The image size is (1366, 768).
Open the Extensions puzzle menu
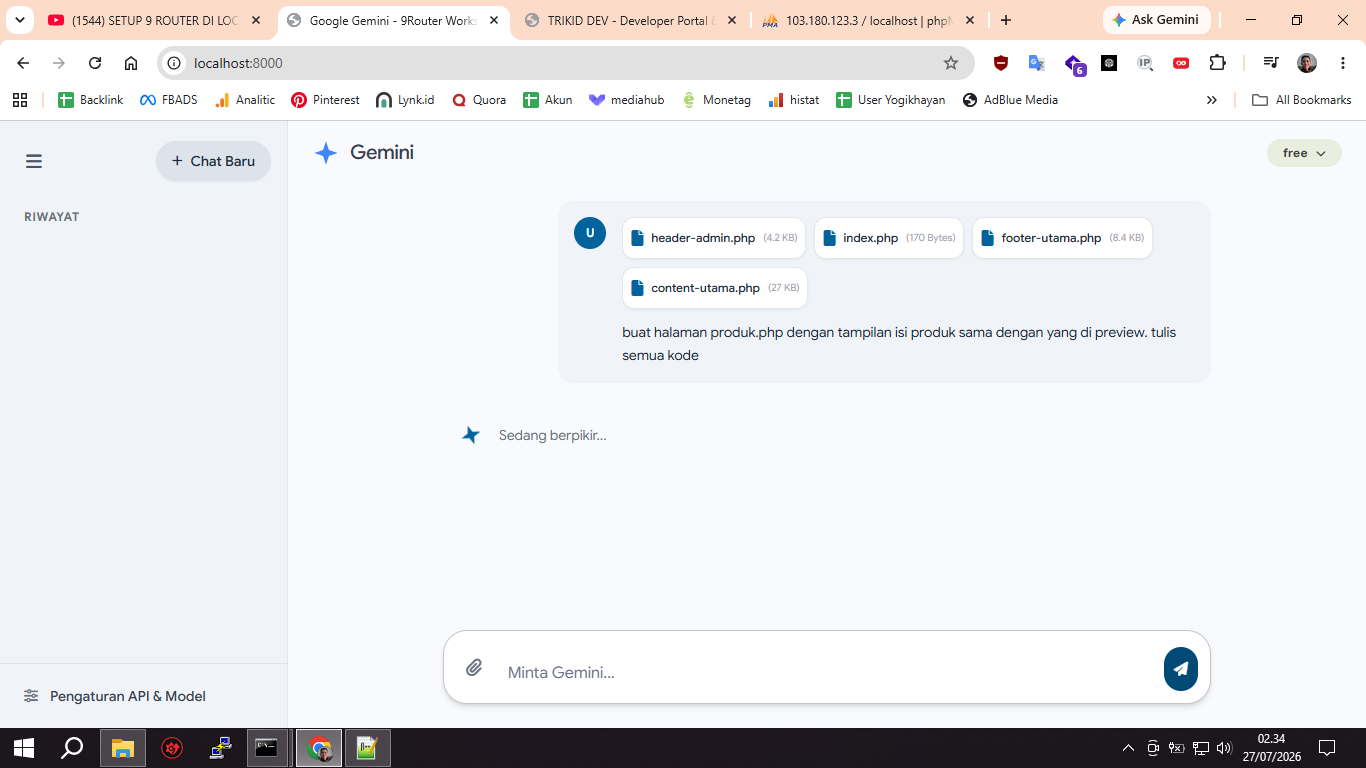1217,63
